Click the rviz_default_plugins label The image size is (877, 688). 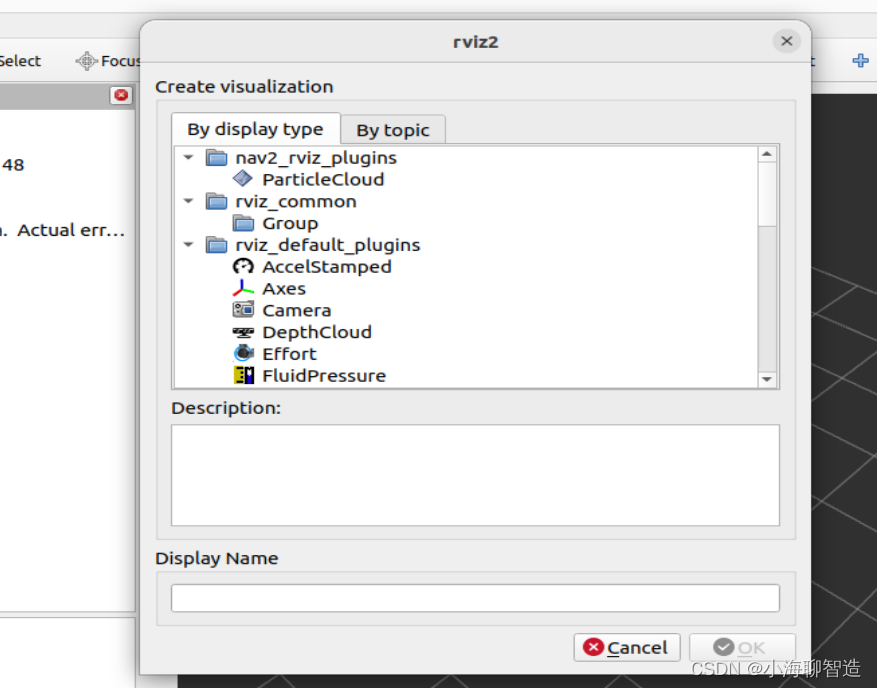tap(328, 245)
